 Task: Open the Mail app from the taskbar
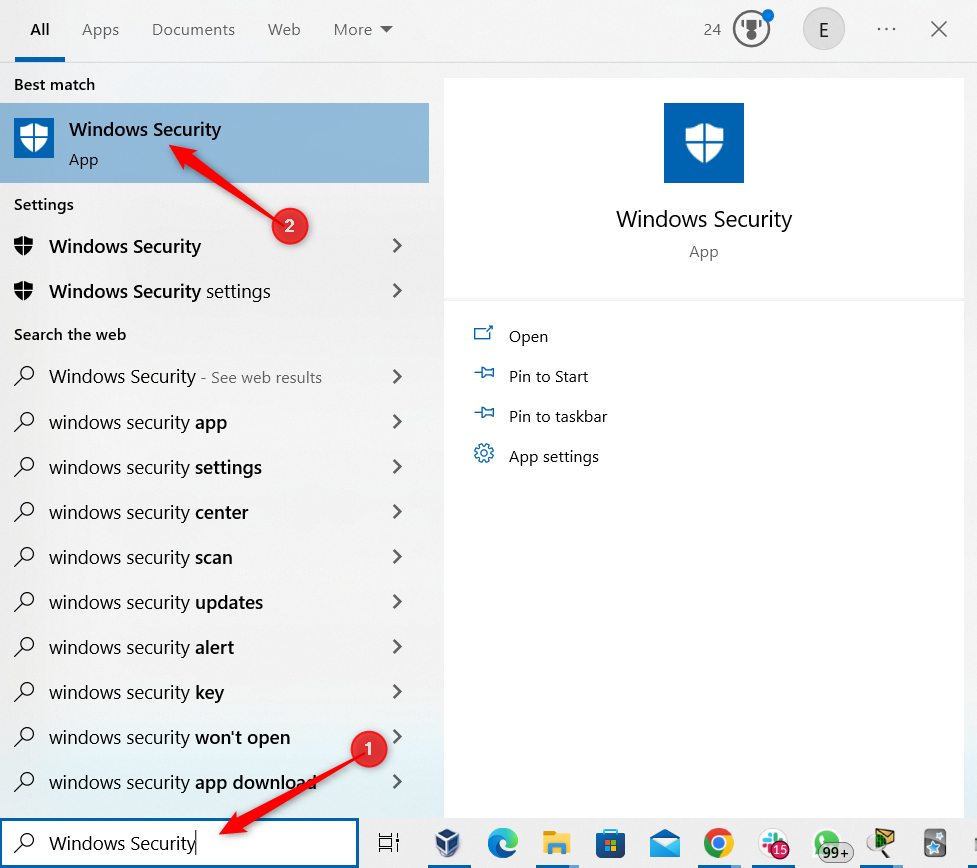click(664, 843)
